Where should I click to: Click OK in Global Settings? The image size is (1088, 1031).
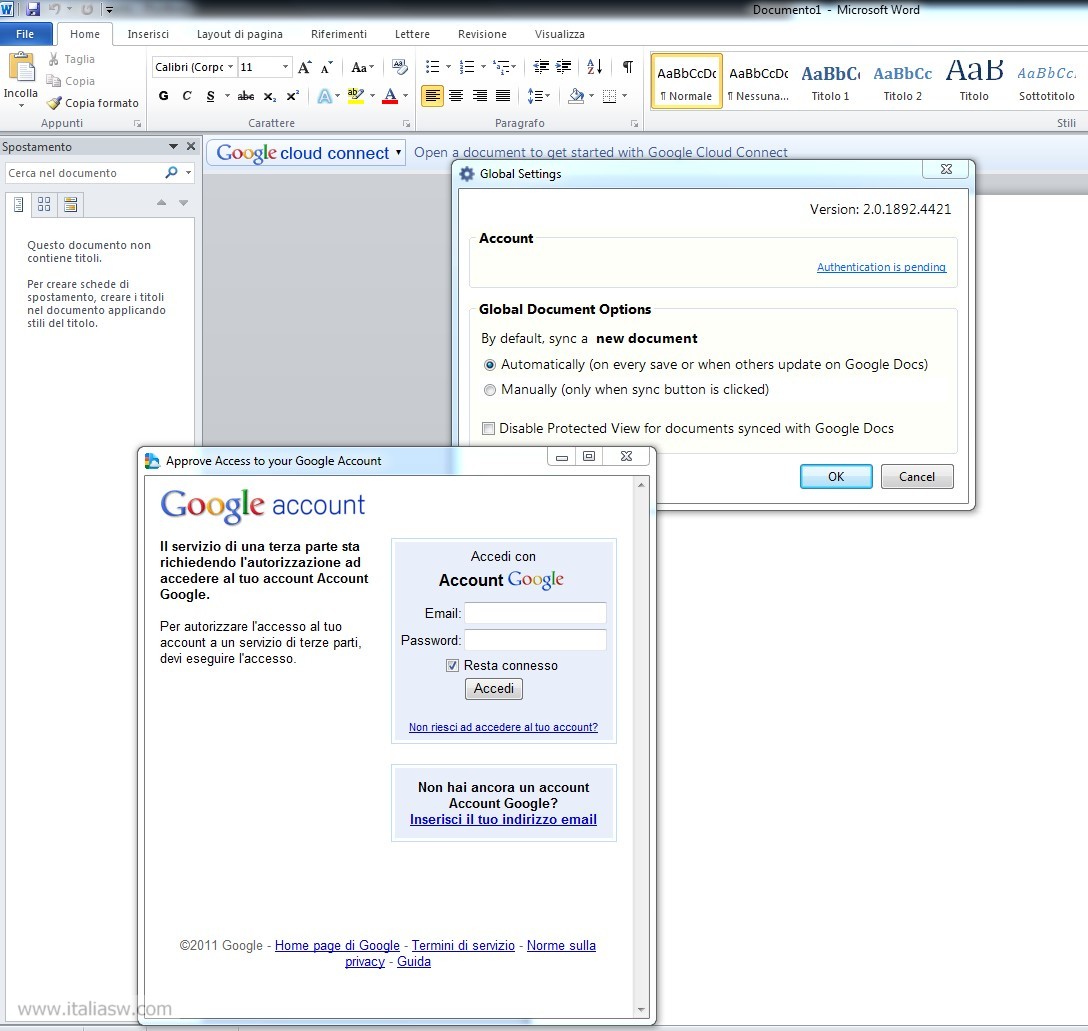836,477
